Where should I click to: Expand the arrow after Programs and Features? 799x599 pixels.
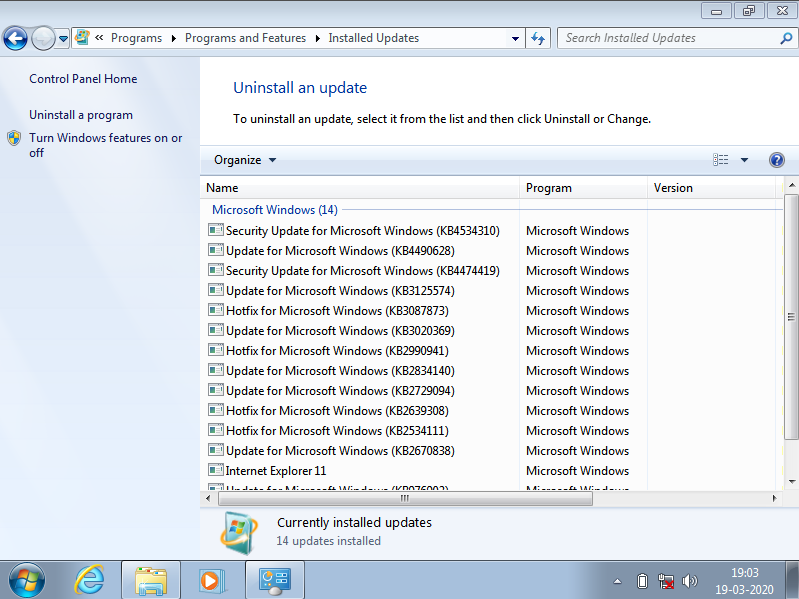[x=317, y=39]
